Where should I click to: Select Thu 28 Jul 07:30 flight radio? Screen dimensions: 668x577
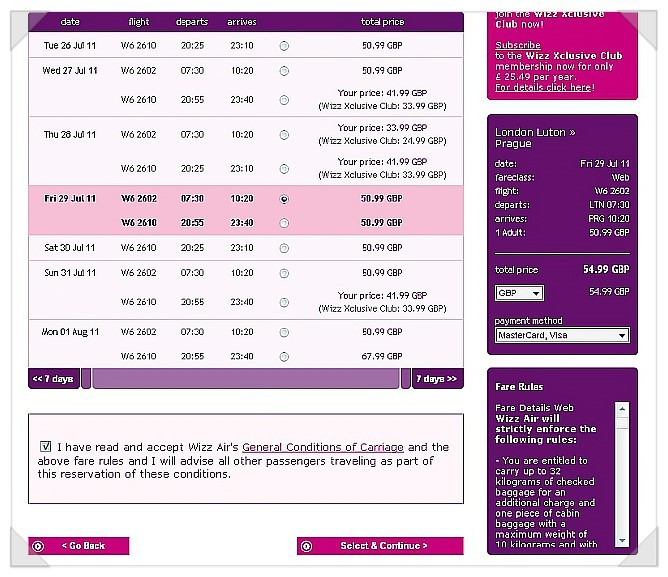(x=284, y=135)
